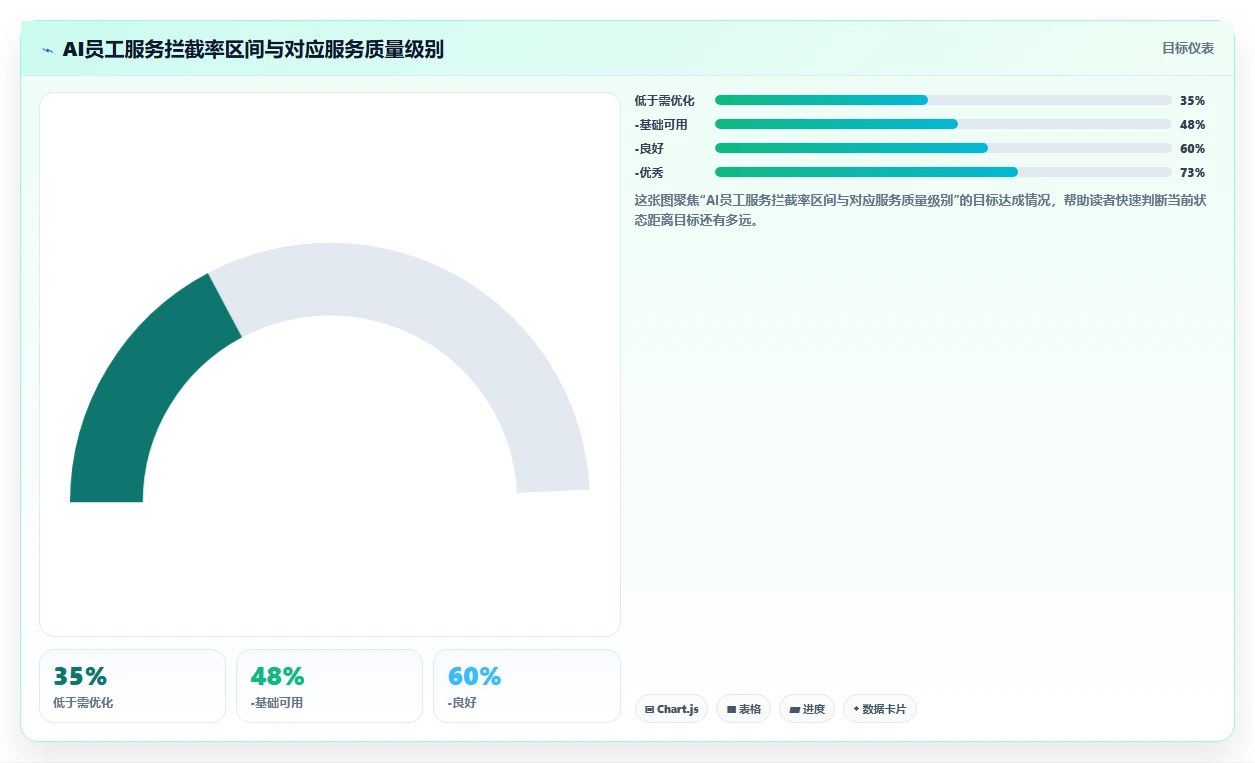Click the 48% stat card labeled -基础可用
The width and height of the screenshot is (1255, 763).
click(329, 686)
